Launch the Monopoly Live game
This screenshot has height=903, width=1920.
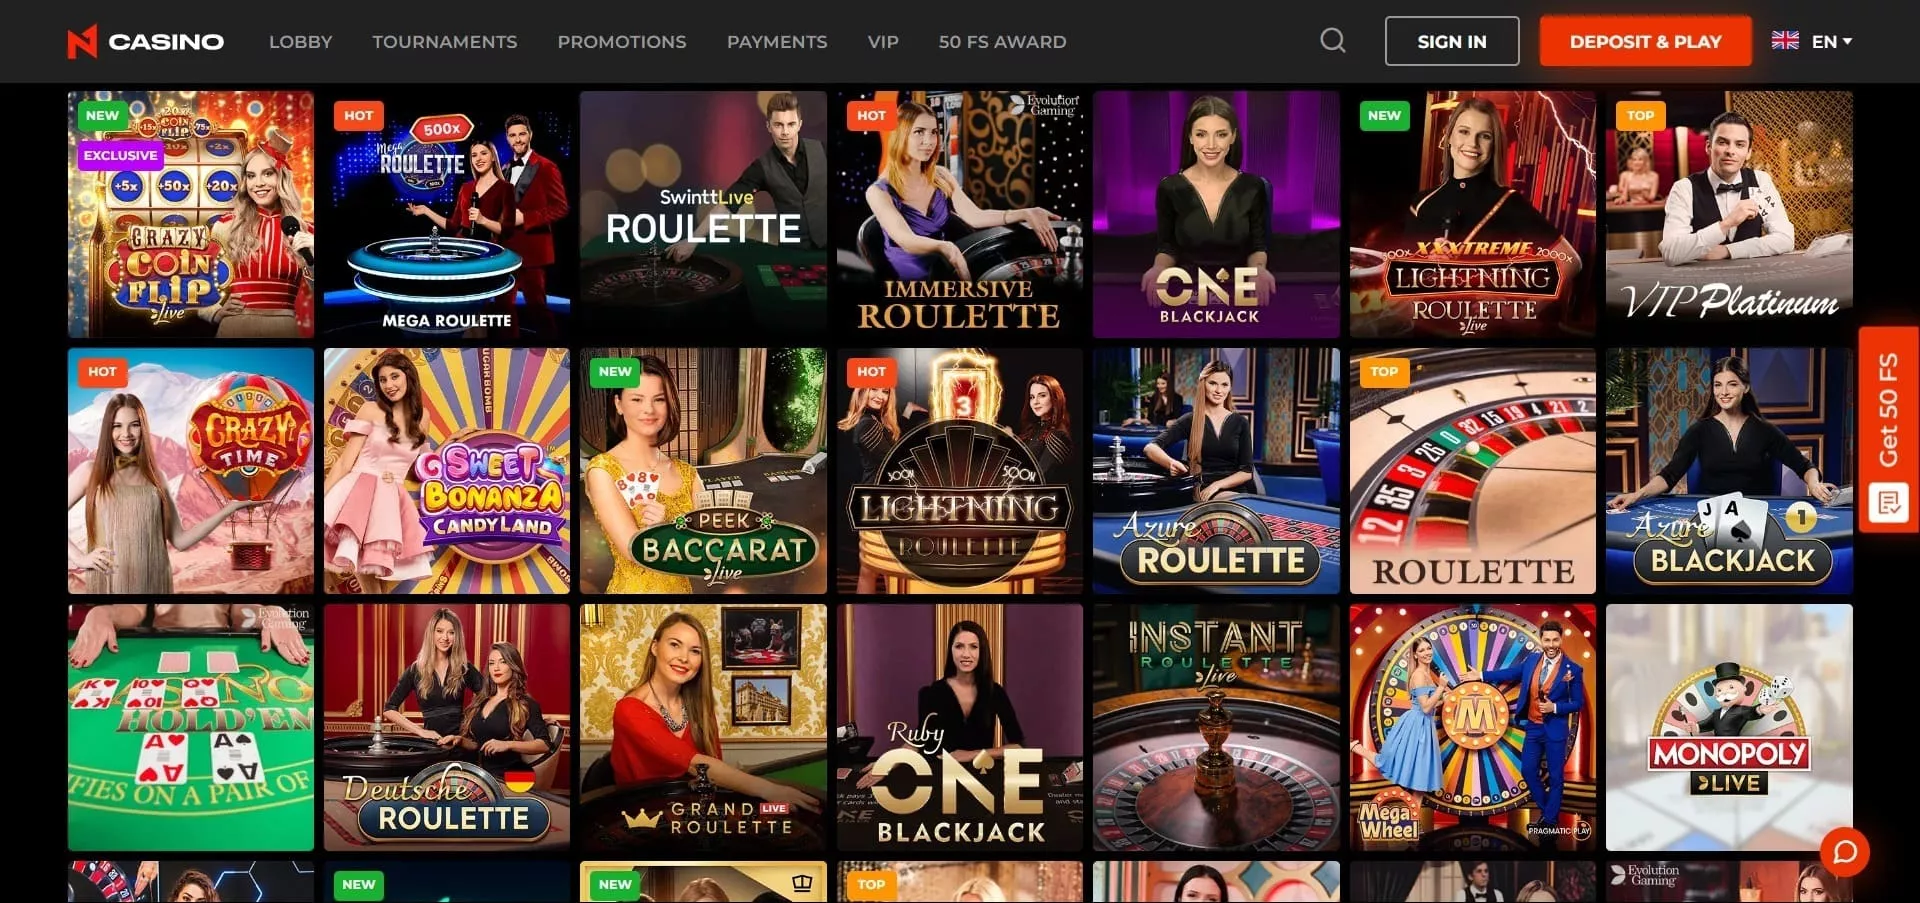click(x=1729, y=727)
